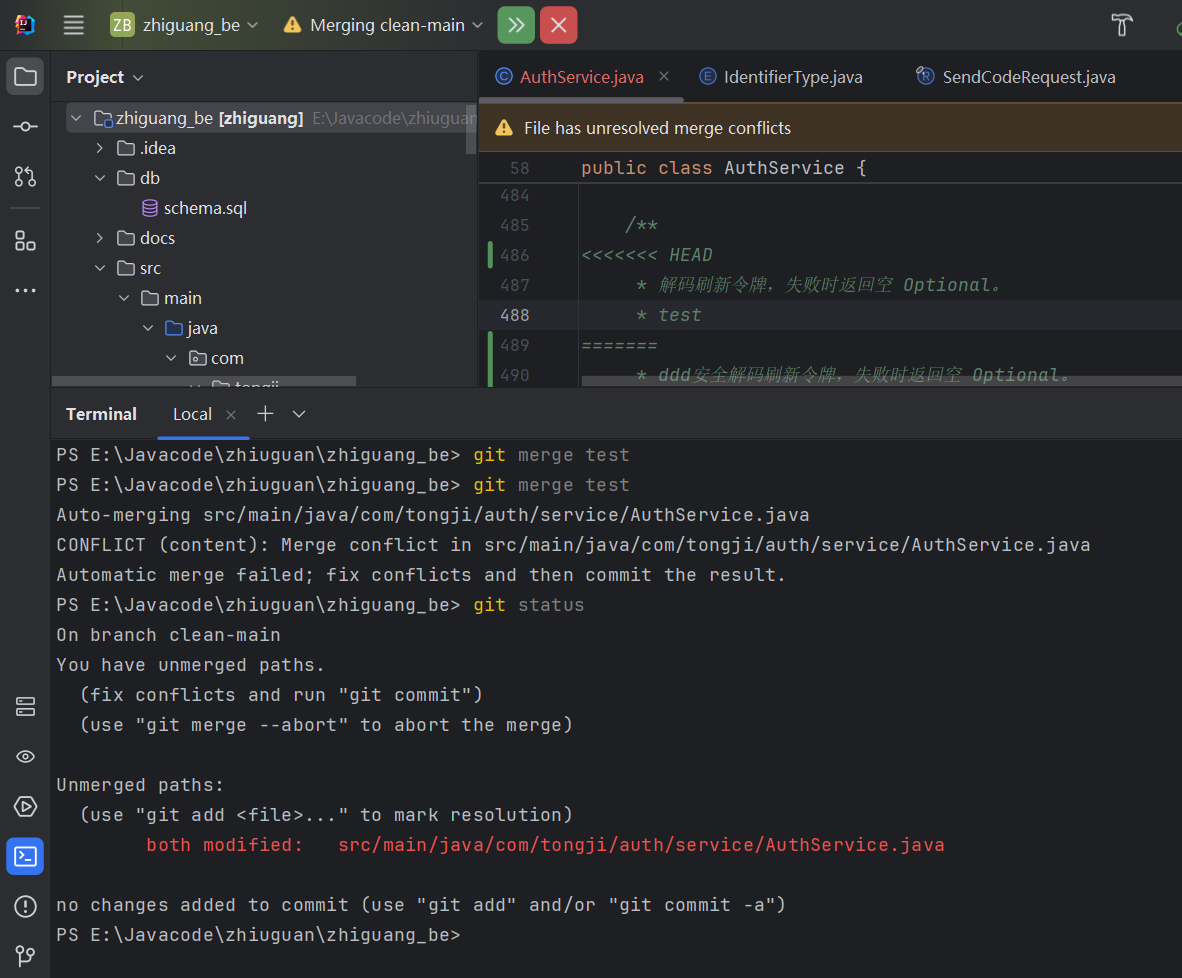This screenshot has width=1182, height=978.
Task: Add a new terminal tab
Action: [x=265, y=414]
